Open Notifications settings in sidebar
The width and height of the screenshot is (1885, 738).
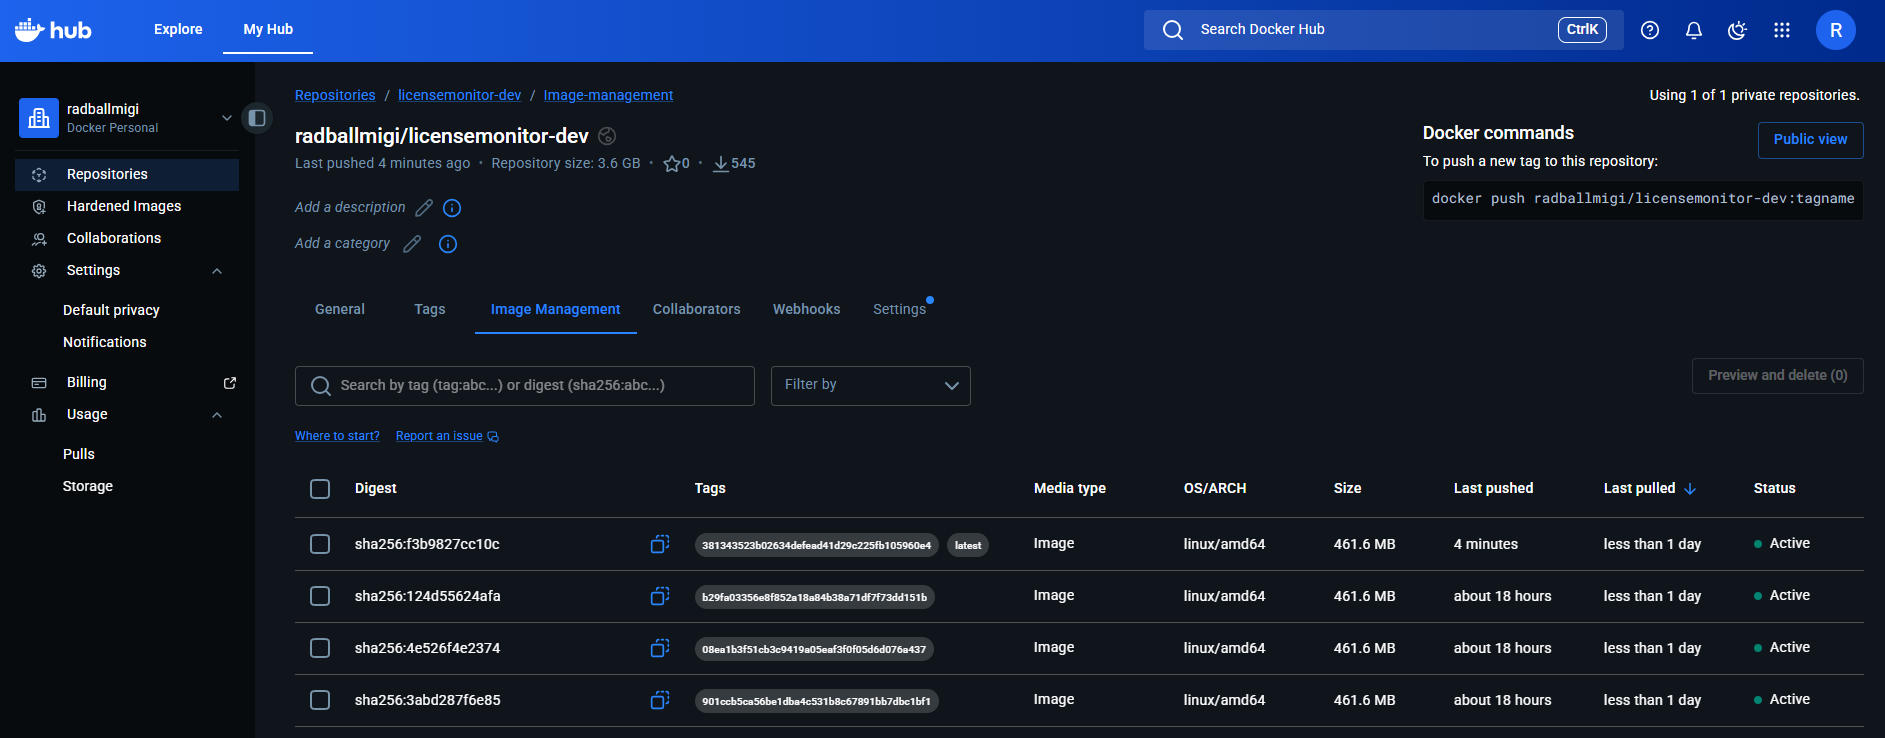pos(105,342)
